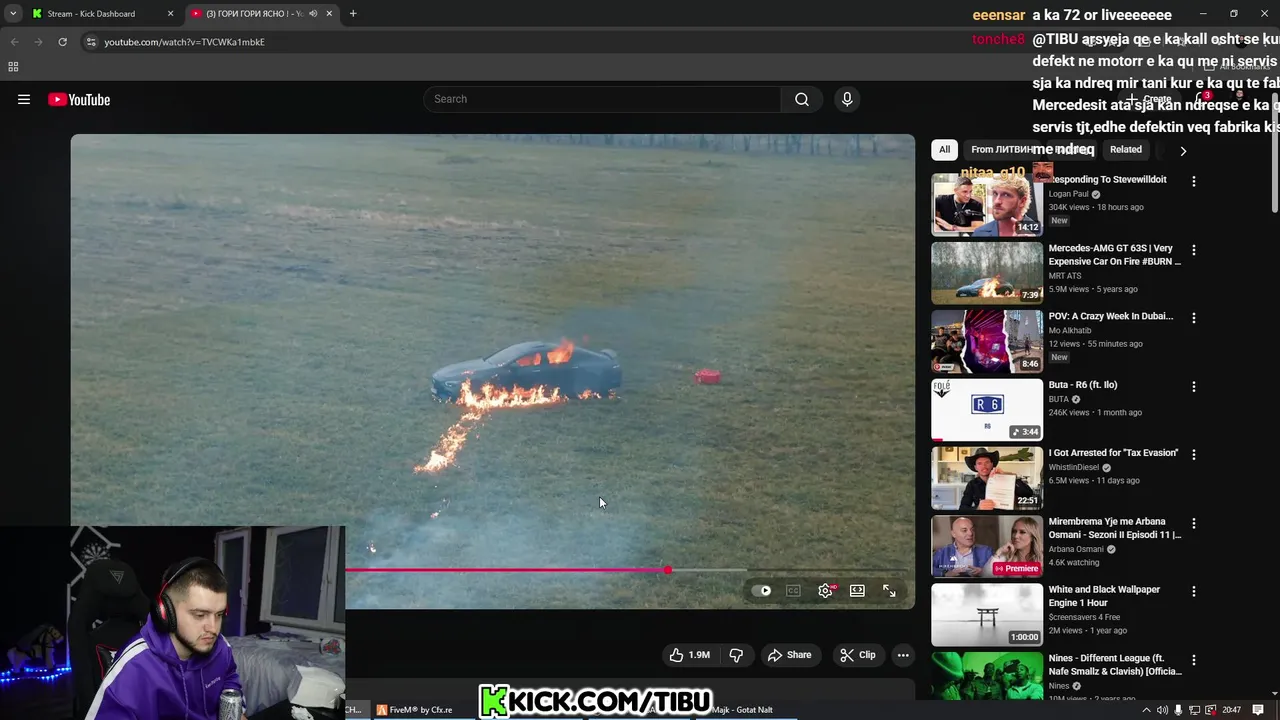1280x720 pixels.
Task: Open 'Mirembrema Yje me Arbana Osmani' premiere
Action: pyautogui.click(x=987, y=546)
